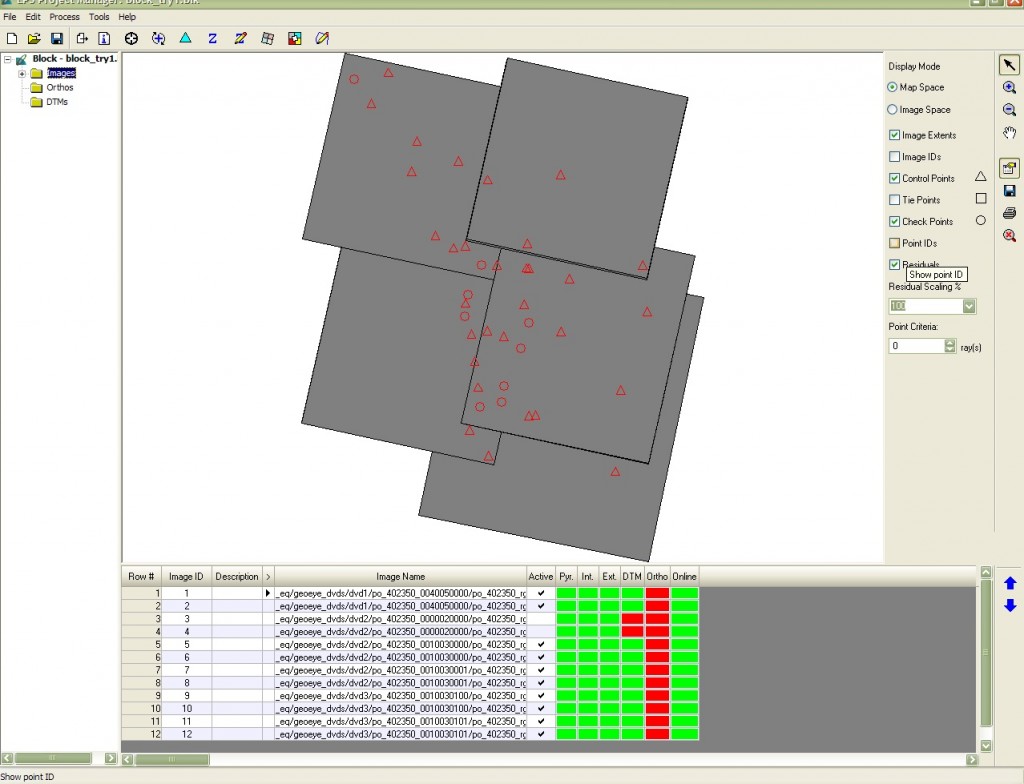The height and width of the screenshot is (784, 1024).
Task: Save the block file via toolbar disk
Action: tap(57, 39)
